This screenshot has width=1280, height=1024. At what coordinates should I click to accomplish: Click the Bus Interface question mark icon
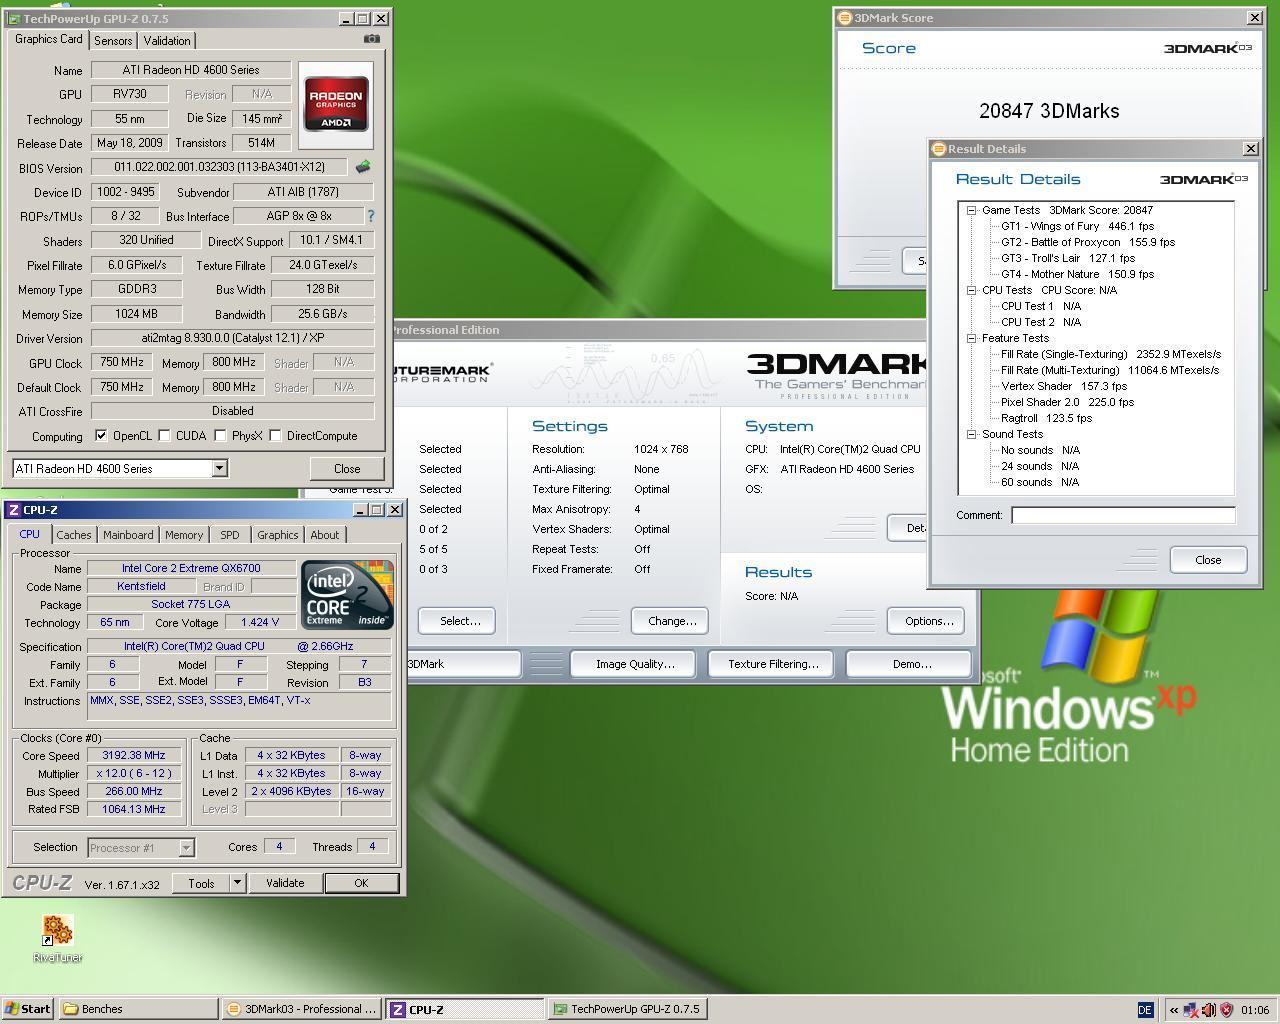coord(371,216)
